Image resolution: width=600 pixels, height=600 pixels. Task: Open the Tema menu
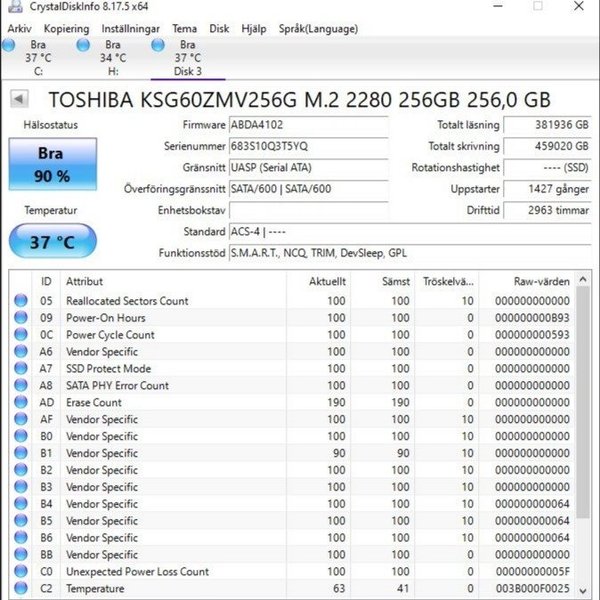(184, 29)
